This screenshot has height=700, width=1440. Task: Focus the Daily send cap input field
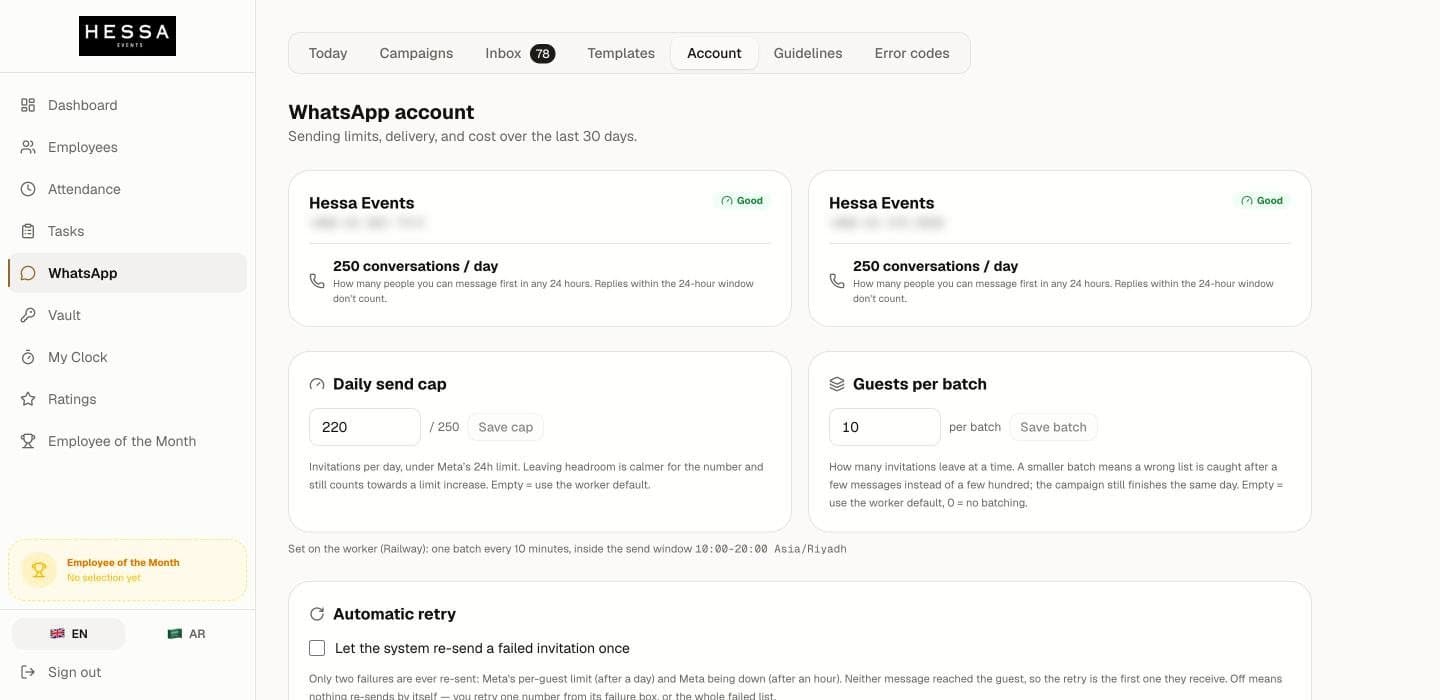point(365,427)
